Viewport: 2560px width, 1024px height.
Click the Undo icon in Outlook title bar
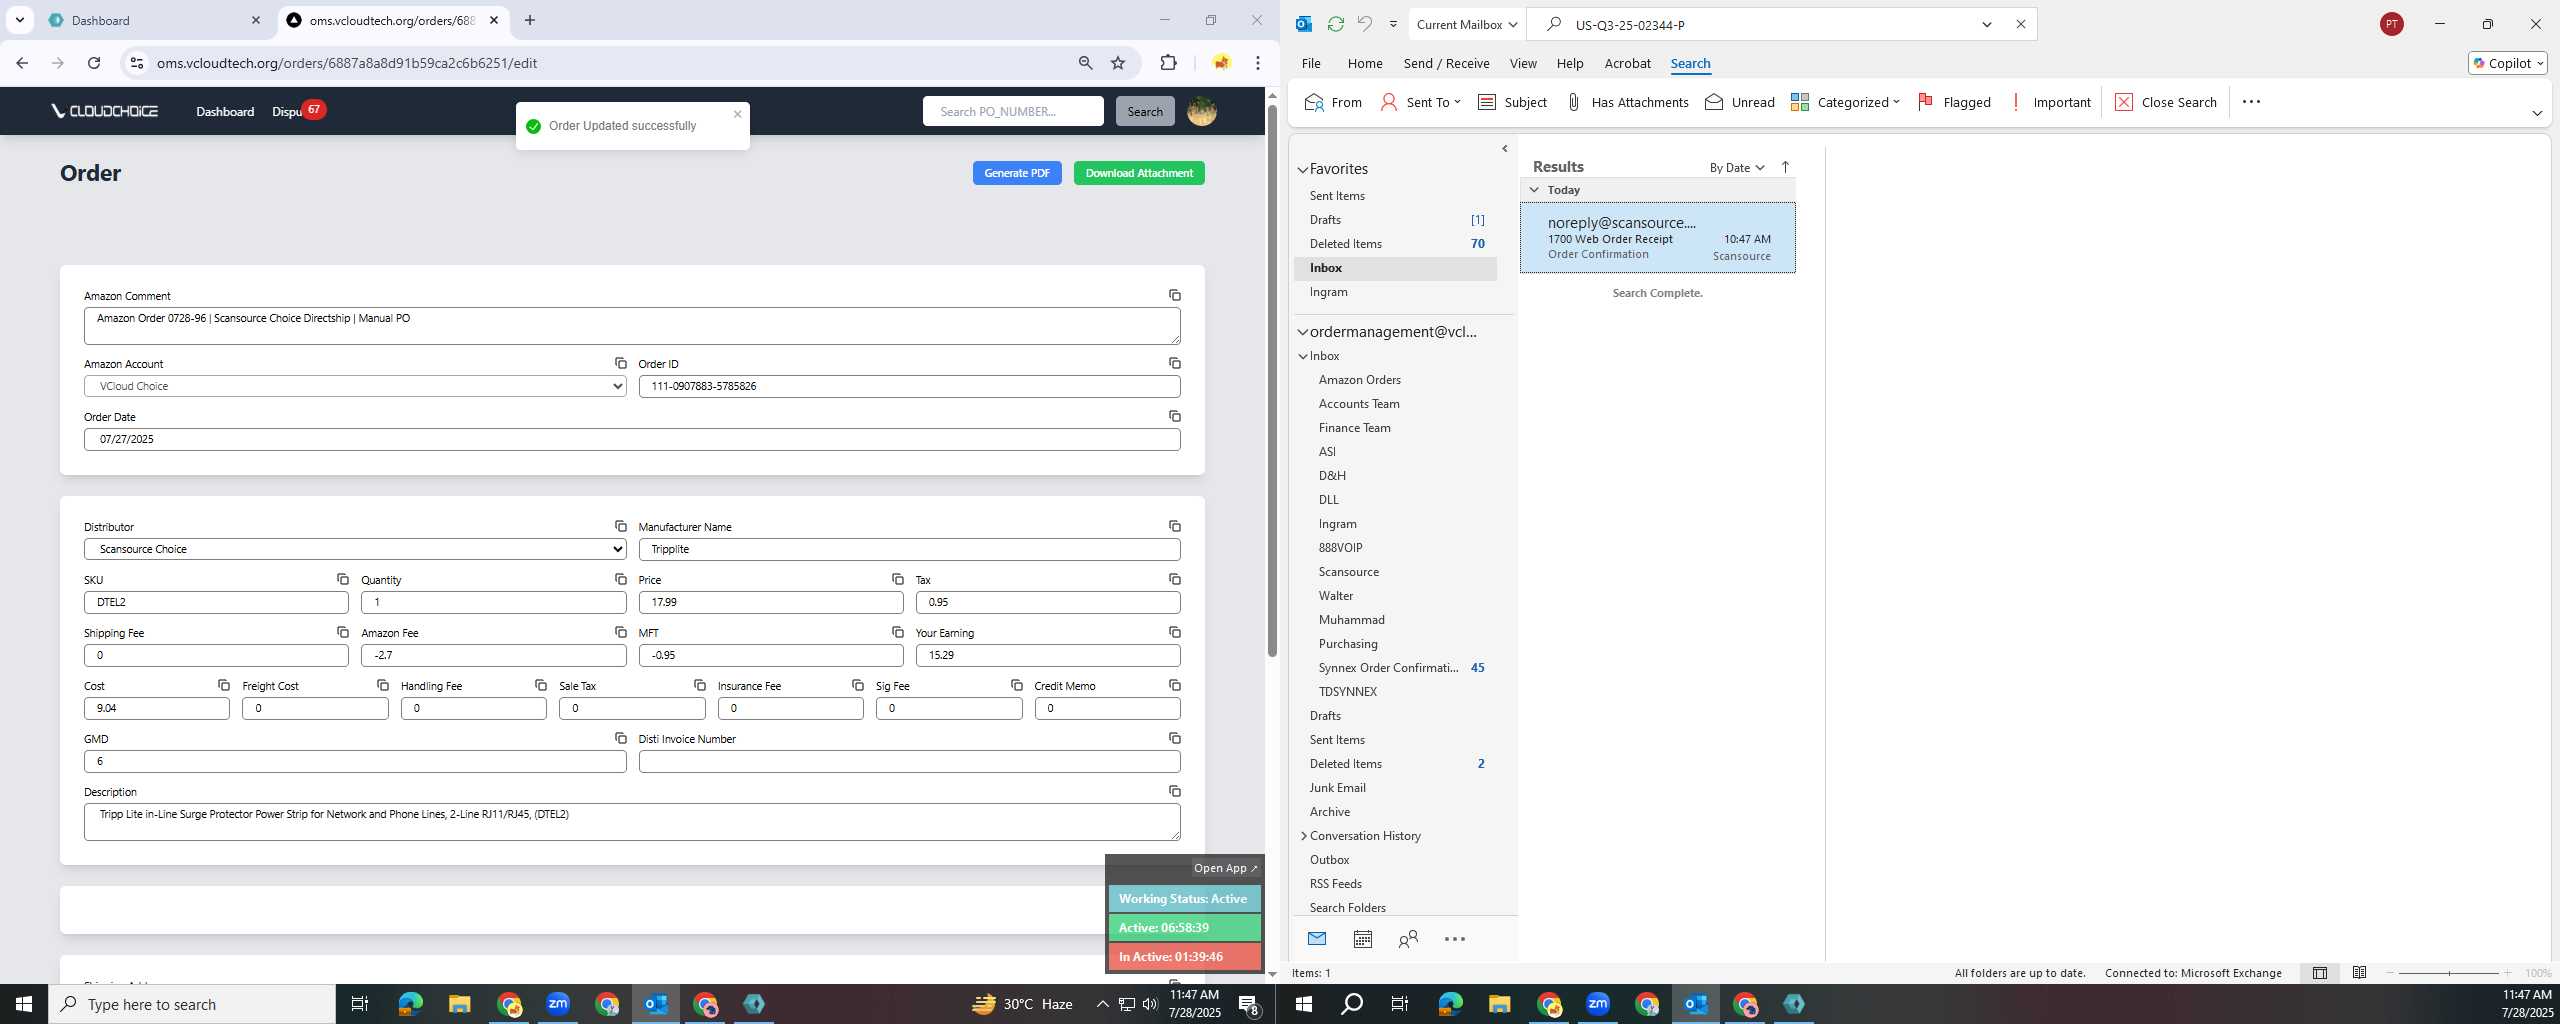tap(1365, 24)
